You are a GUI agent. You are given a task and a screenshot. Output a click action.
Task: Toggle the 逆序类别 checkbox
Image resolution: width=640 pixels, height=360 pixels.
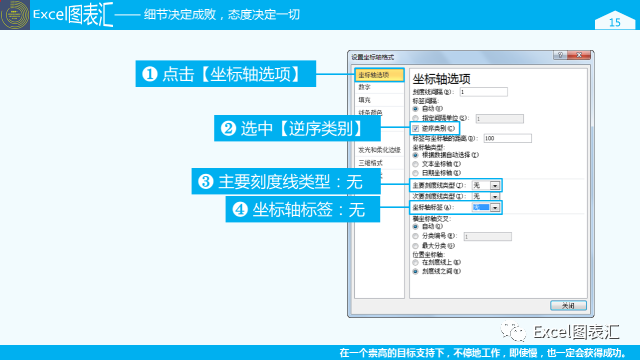click(416, 129)
